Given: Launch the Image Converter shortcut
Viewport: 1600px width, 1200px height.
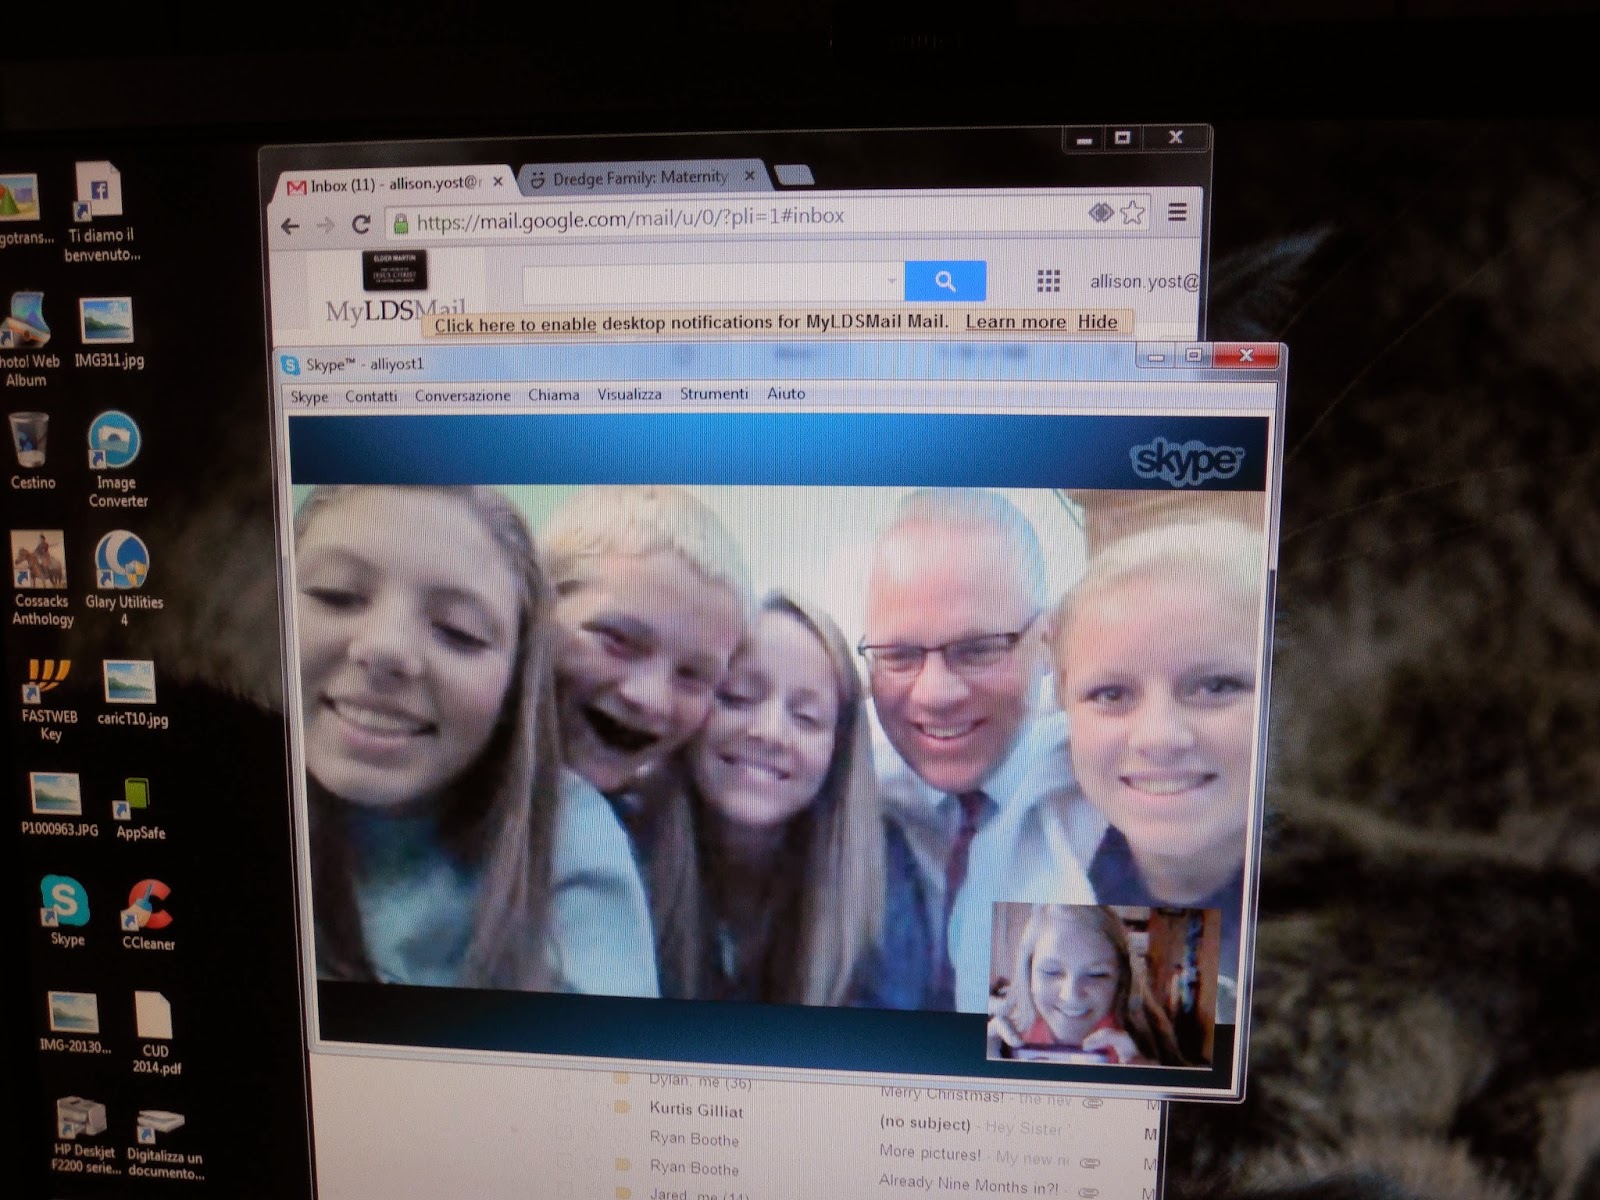Looking at the screenshot, I should click(116, 460).
